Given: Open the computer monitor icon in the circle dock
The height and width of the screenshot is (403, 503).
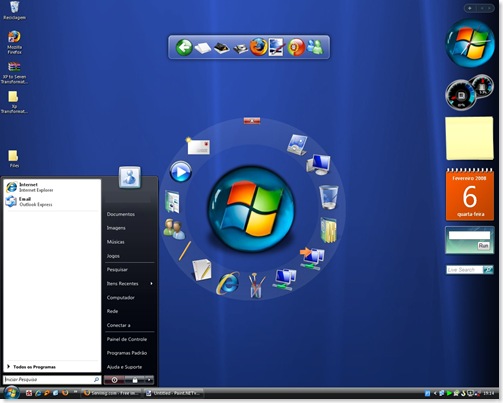Looking at the screenshot, I should pos(319,165).
